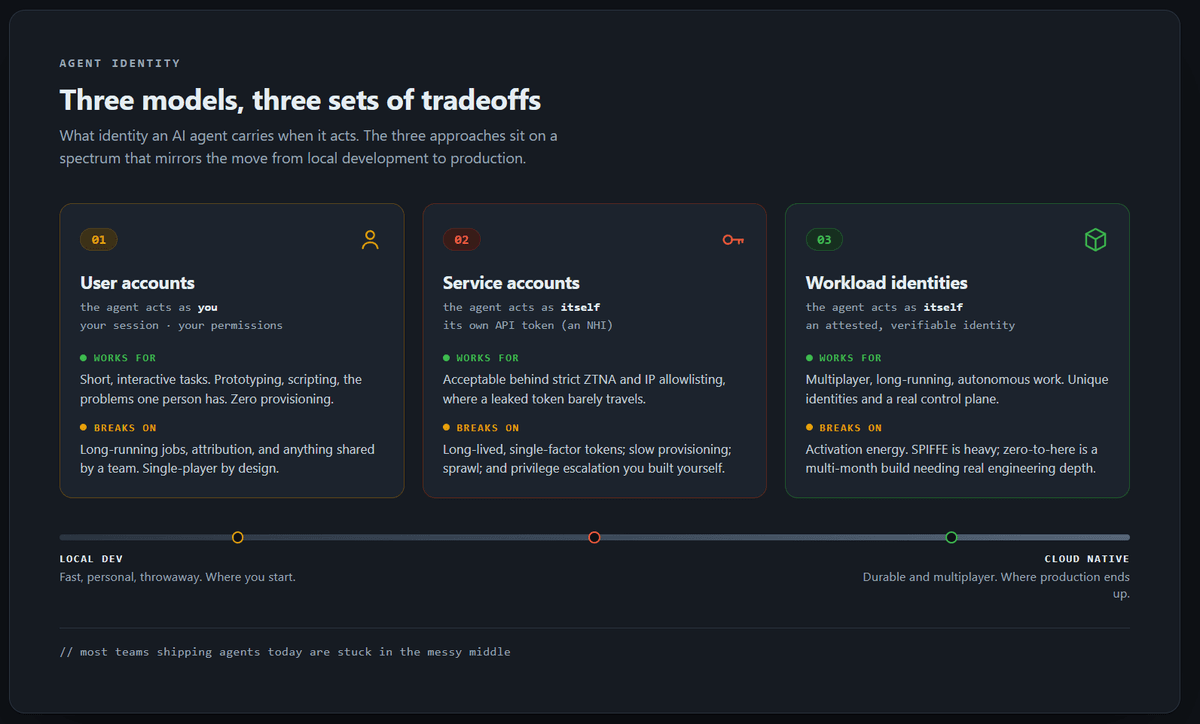Open the Workload identities card heading
Image resolution: width=1200 pixels, height=724 pixels.
pyautogui.click(x=887, y=283)
